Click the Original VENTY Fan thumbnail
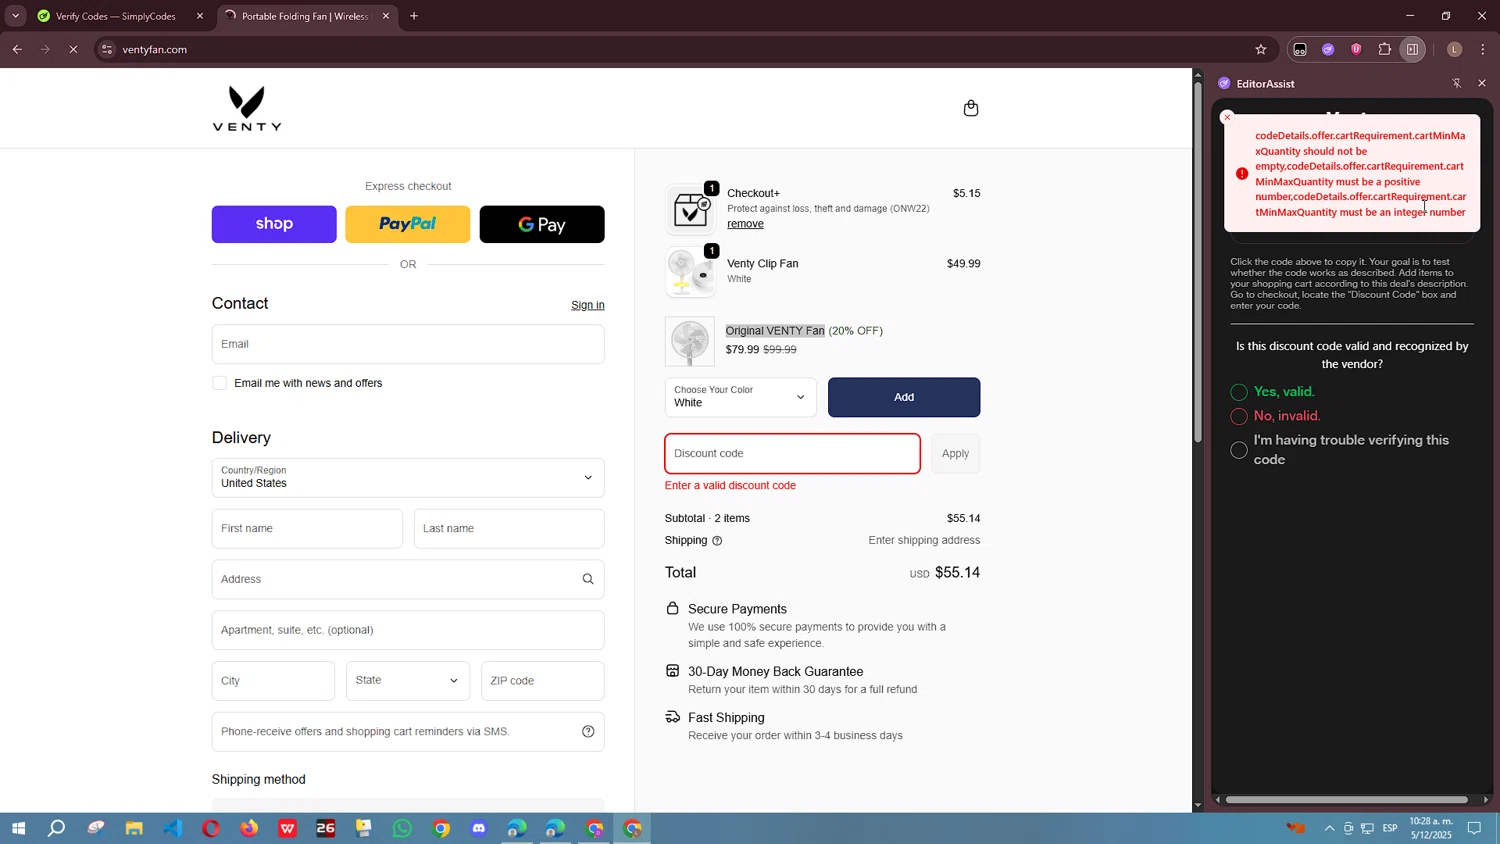1500x844 pixels. pos(690,341)
